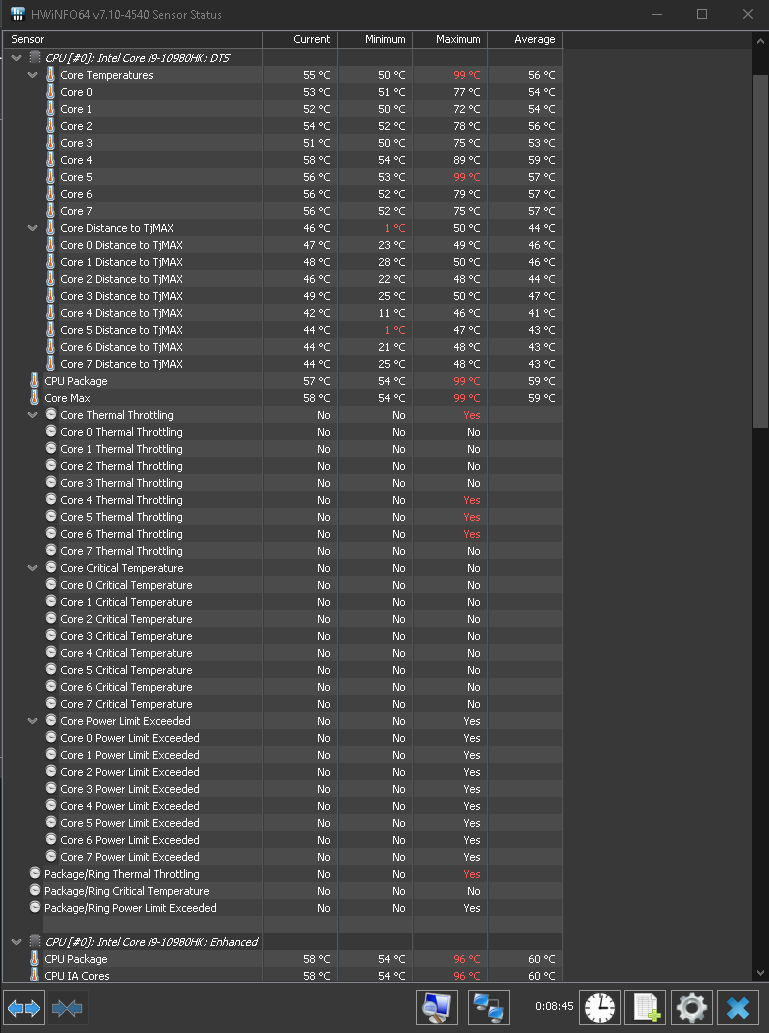Select Core 2 Distance to TjMAX row
Viewport: 769px width, 1033px height.
tap(283, 279)
